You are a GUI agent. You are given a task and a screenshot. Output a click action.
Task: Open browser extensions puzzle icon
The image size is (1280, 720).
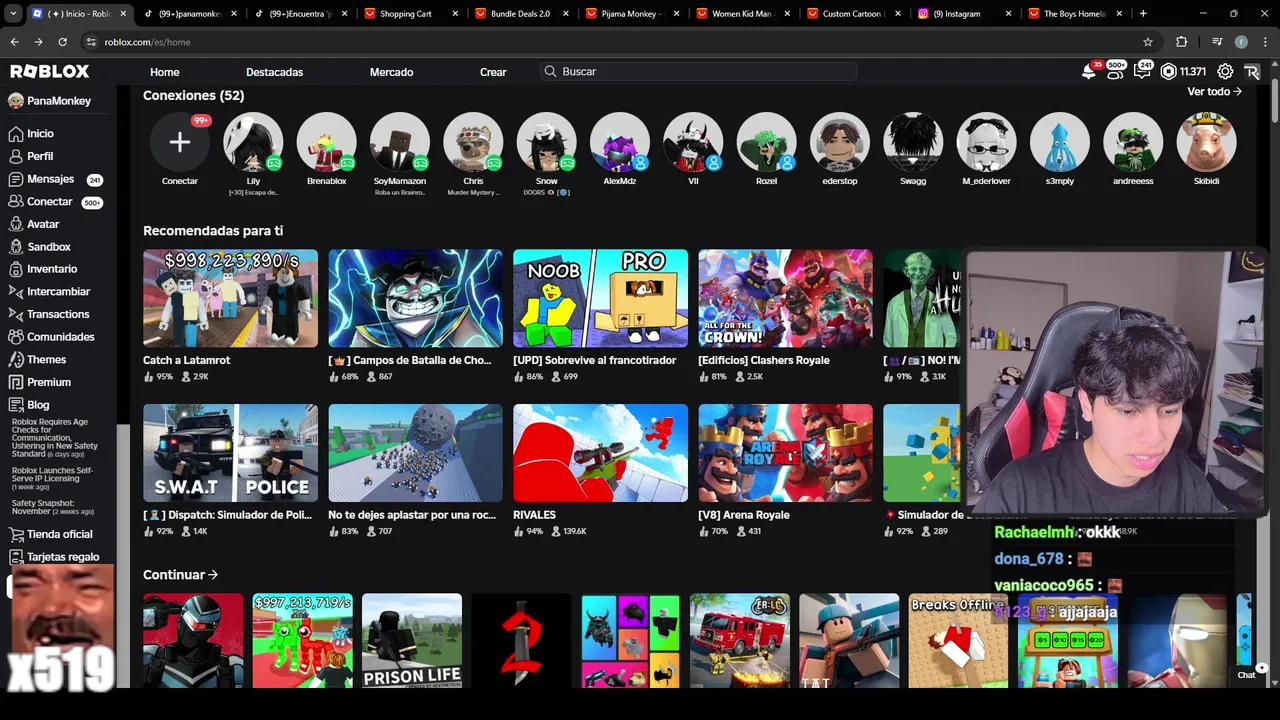point(1182,42)
